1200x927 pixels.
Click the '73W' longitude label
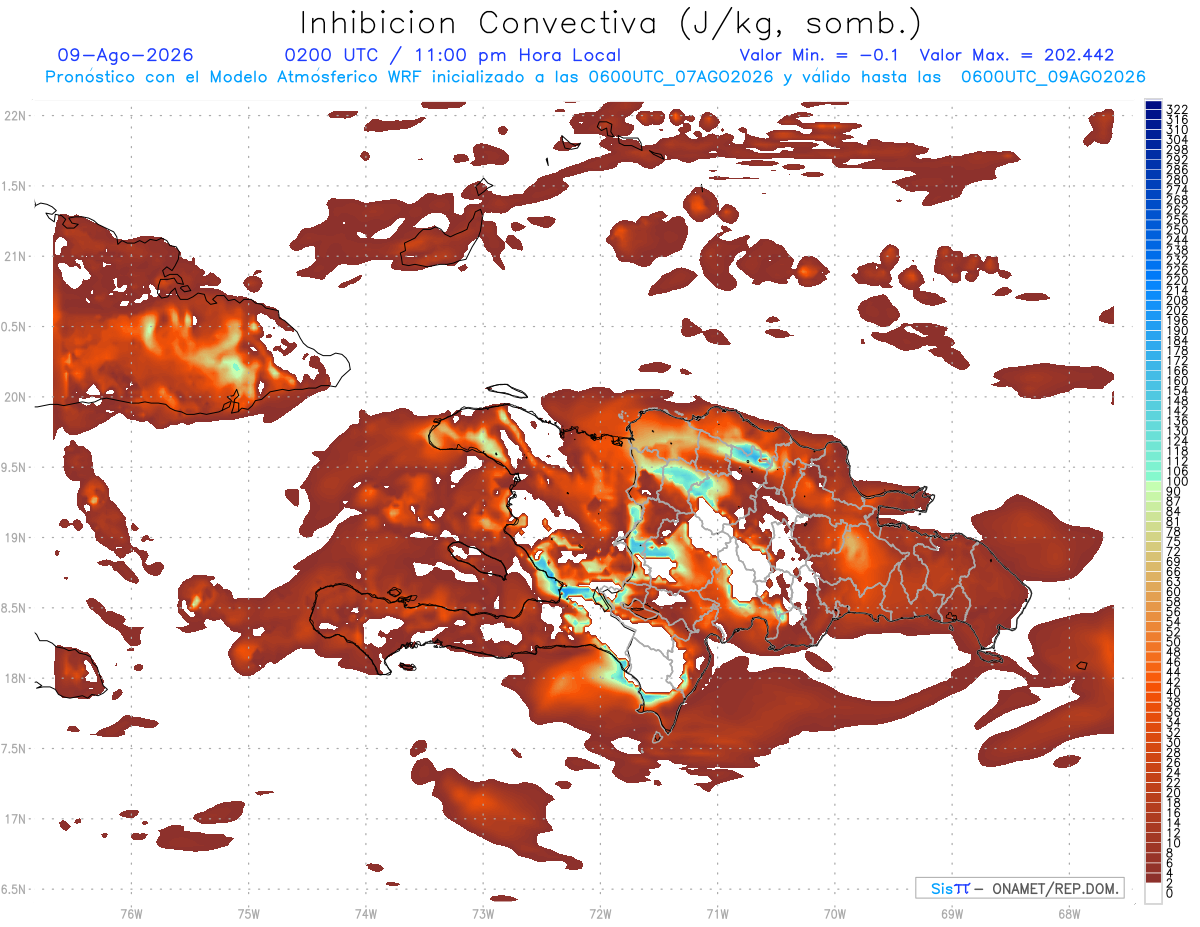483,913
